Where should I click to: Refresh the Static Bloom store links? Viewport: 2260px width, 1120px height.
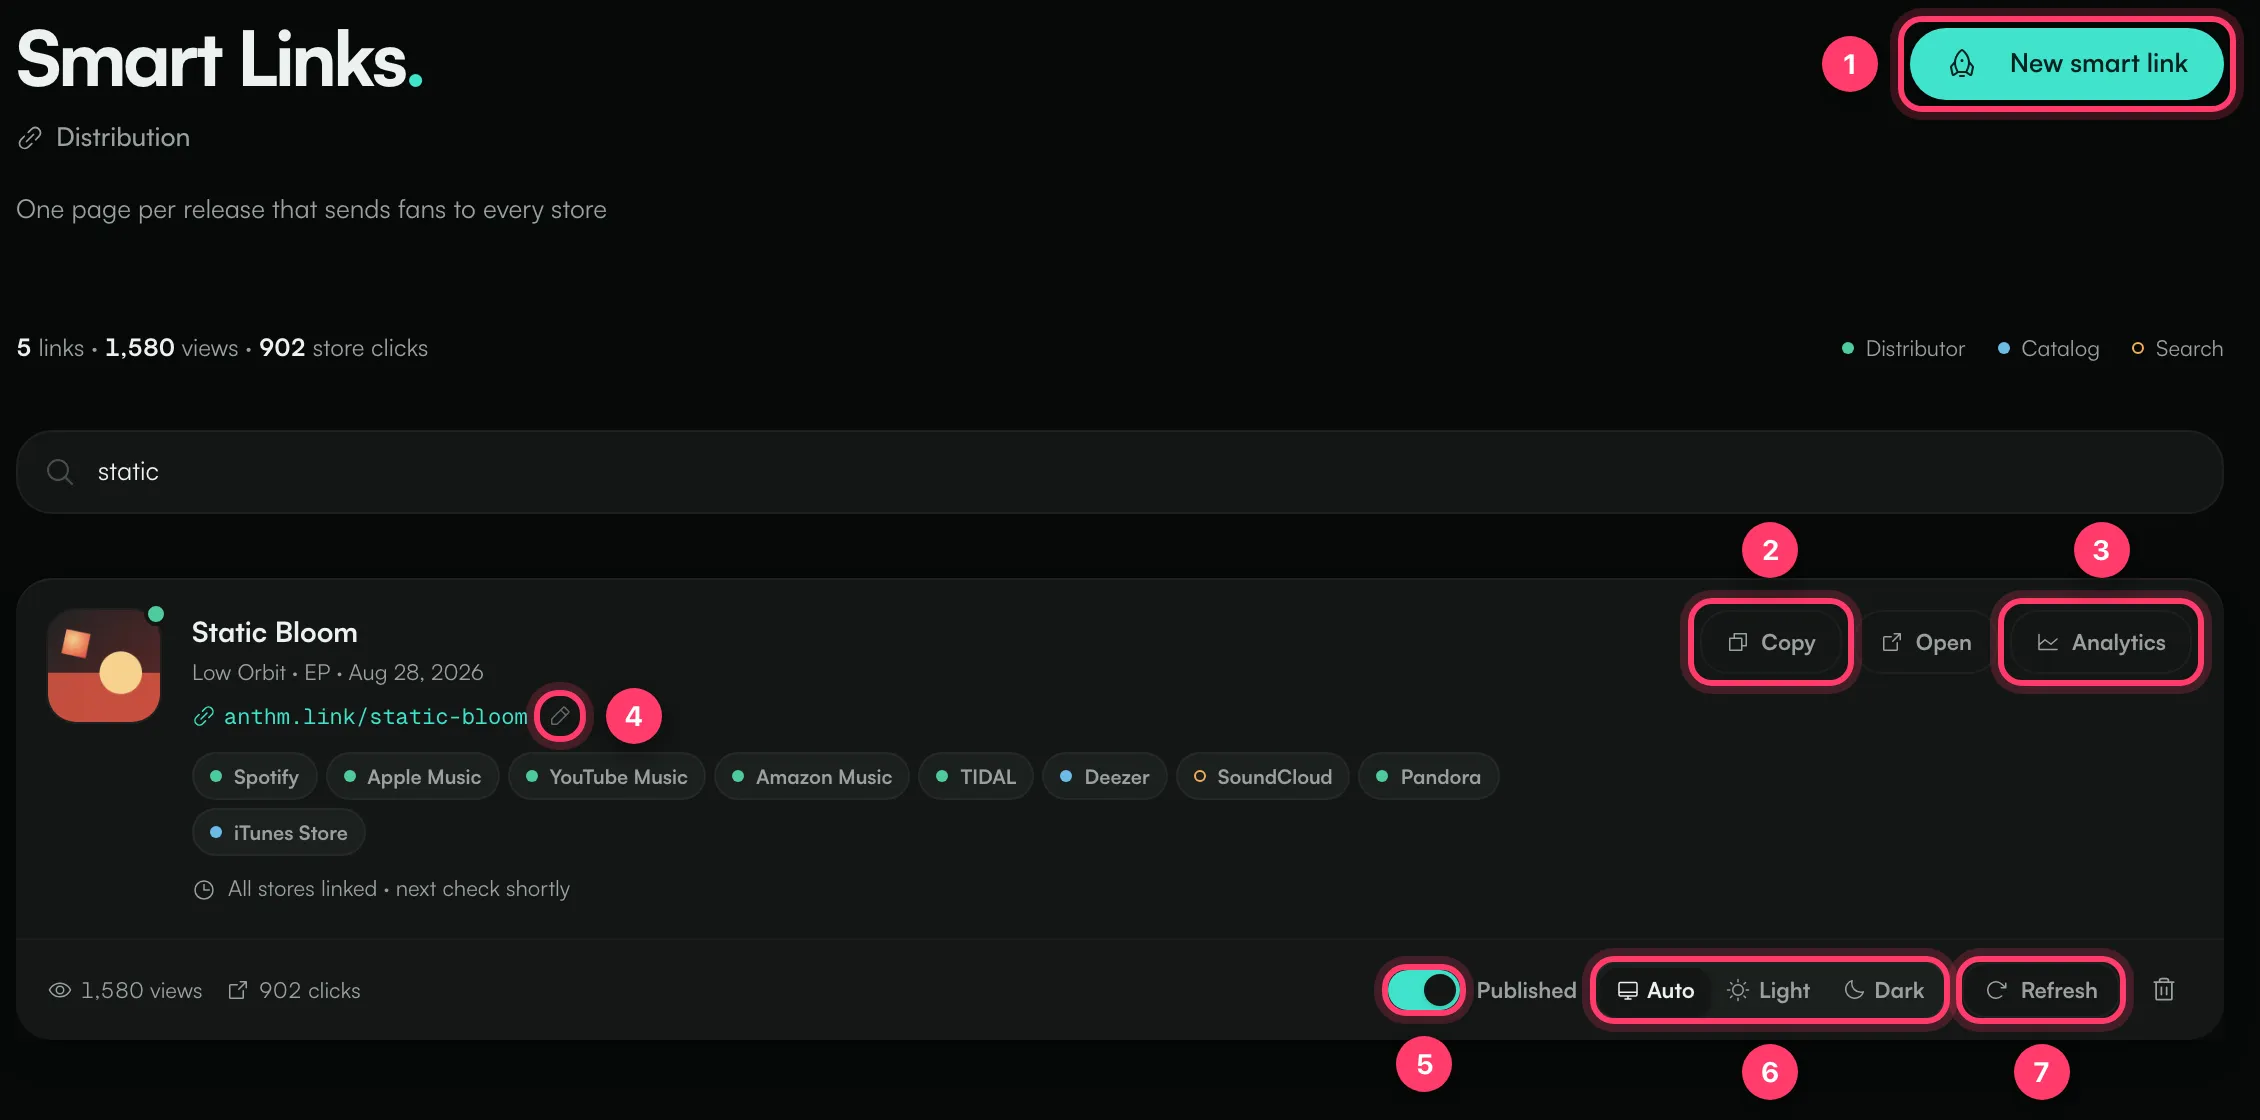point(2041,990)
